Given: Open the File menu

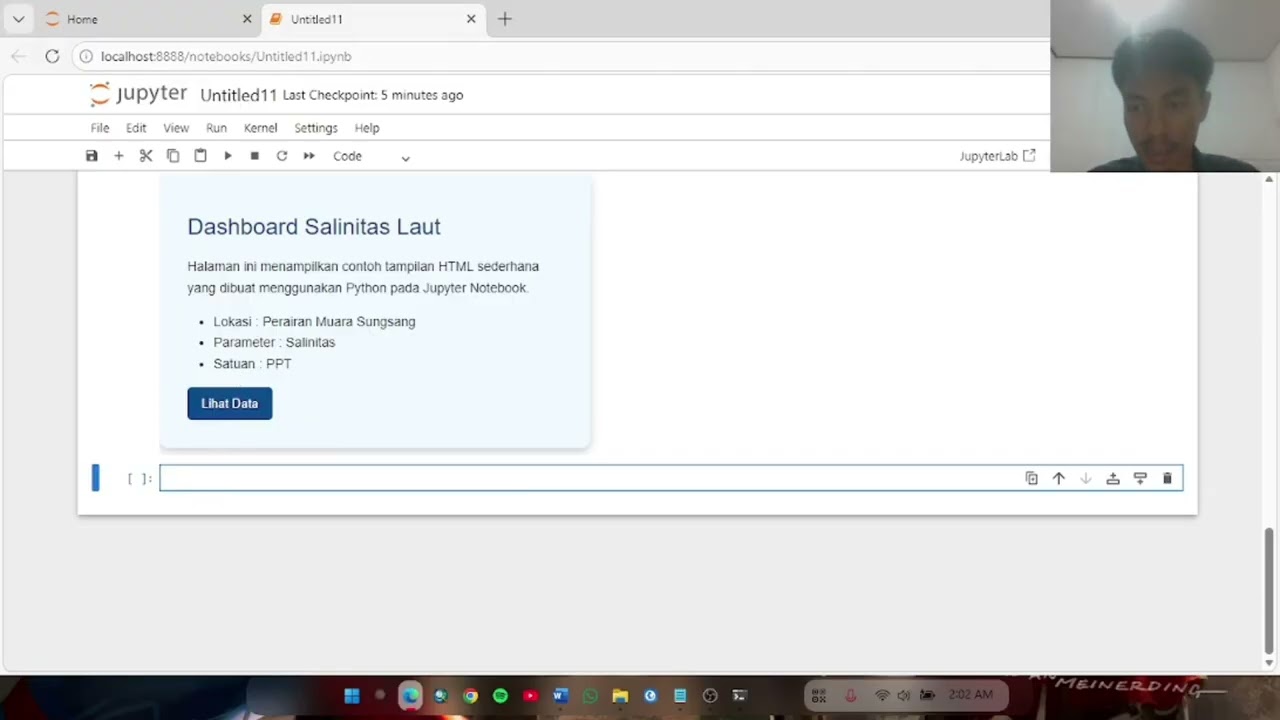Looking at the screenshot, I should coord(100,128).
